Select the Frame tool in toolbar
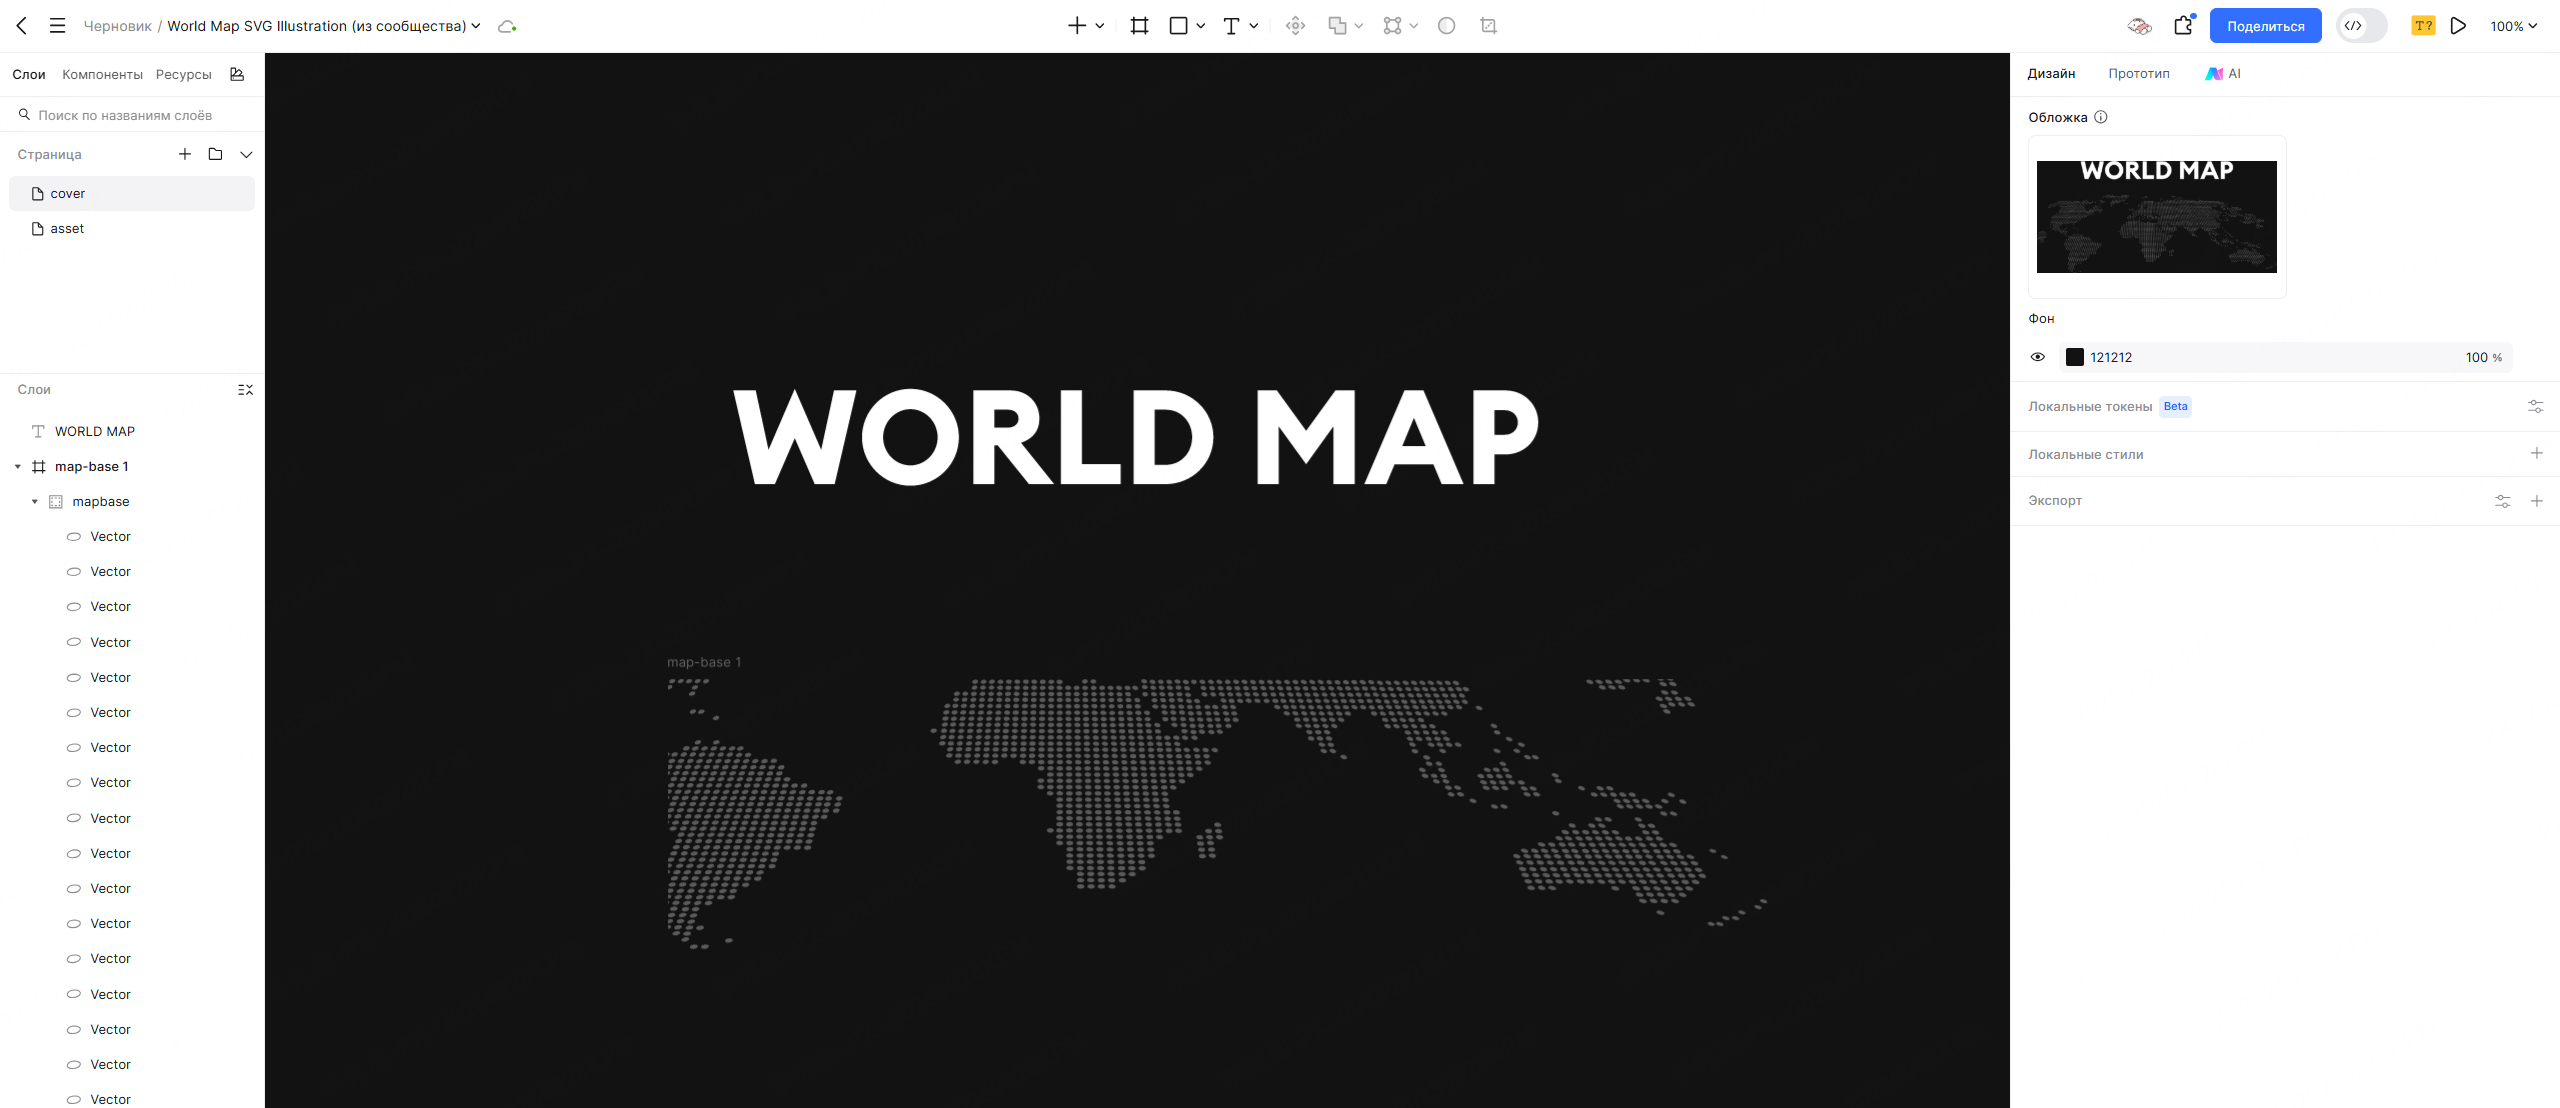Screen dimensions: 2560x1108 point(1139,26)
